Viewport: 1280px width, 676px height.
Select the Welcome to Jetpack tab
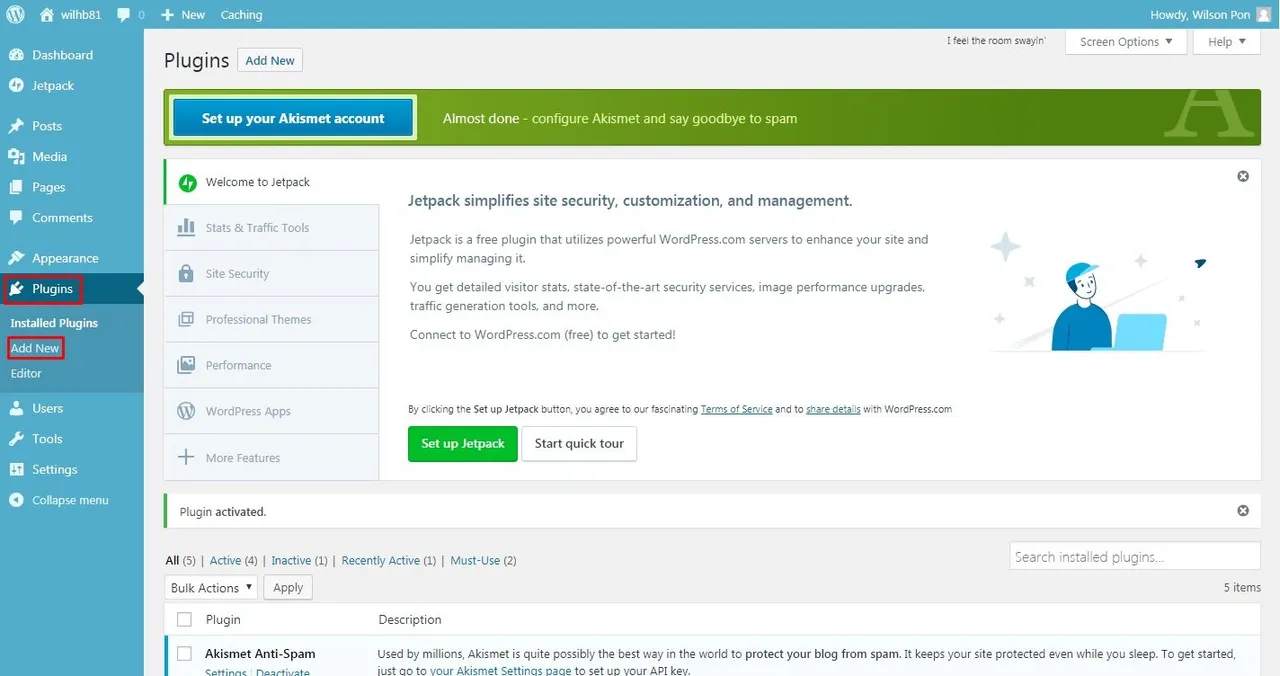(272, 182)
